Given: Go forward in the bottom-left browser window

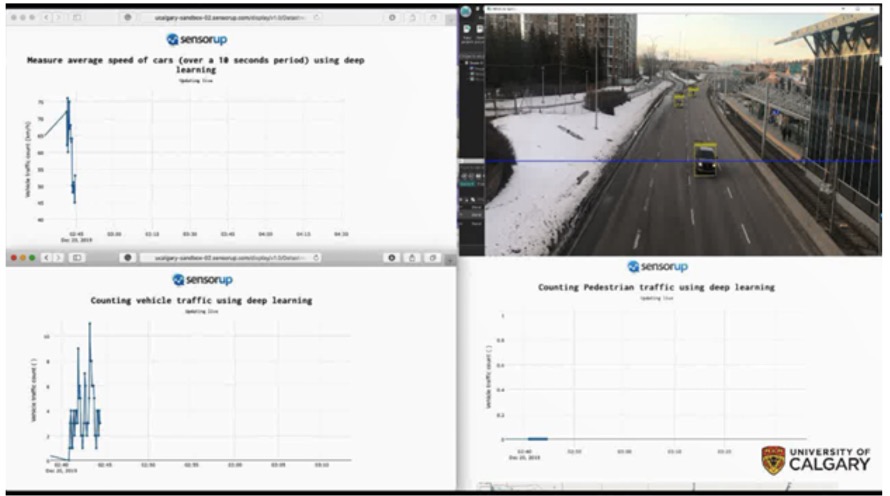Looking at the screenshot, I should point(58,257).
